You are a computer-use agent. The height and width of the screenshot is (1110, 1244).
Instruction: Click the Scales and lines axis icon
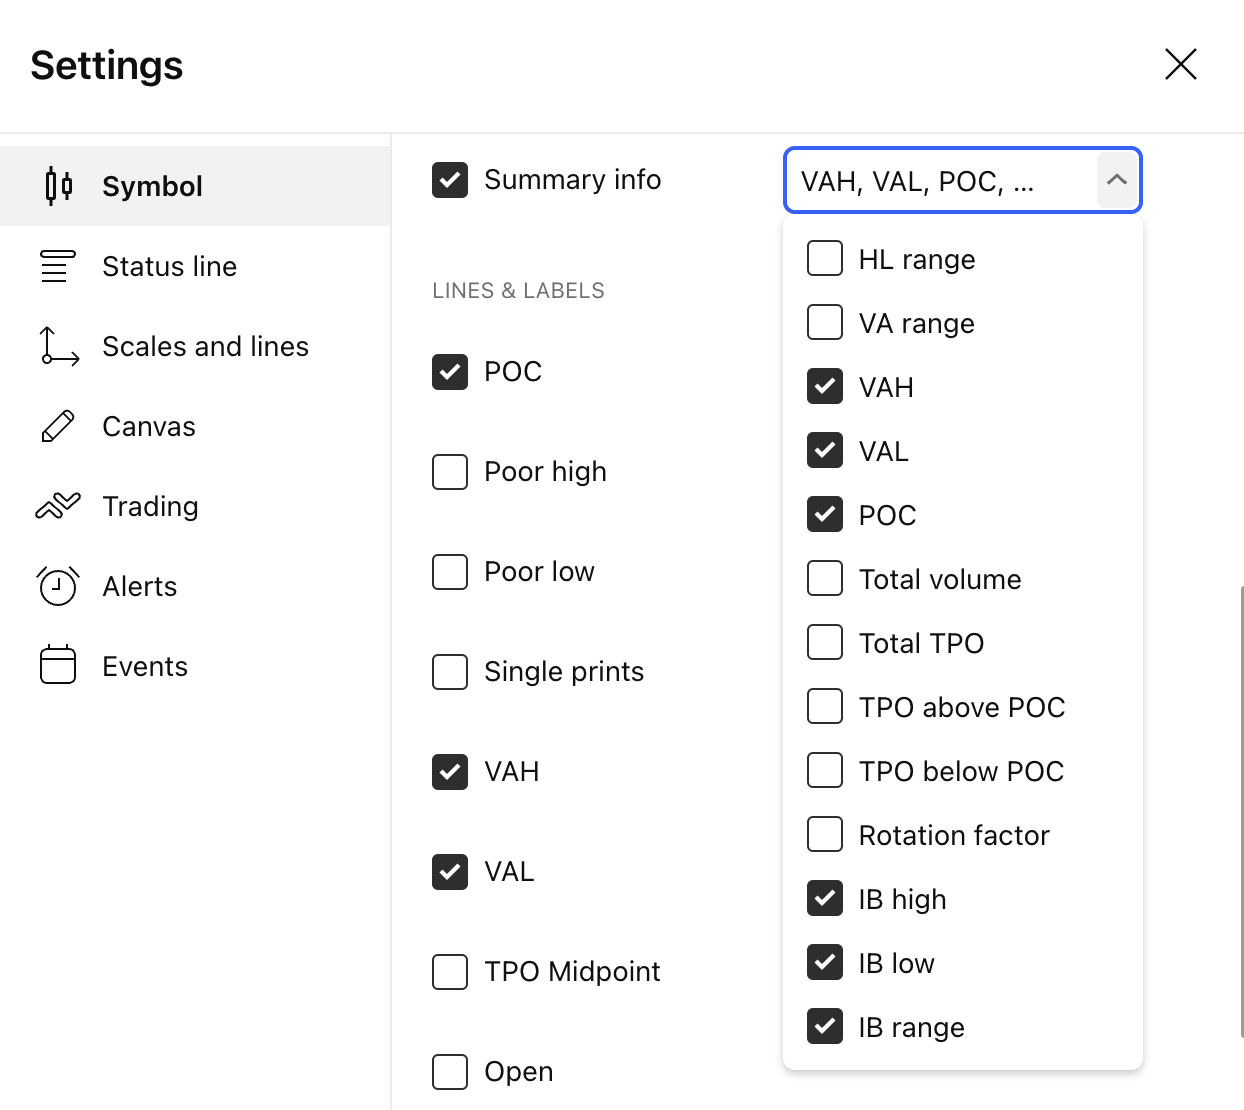tap(58, 346)
